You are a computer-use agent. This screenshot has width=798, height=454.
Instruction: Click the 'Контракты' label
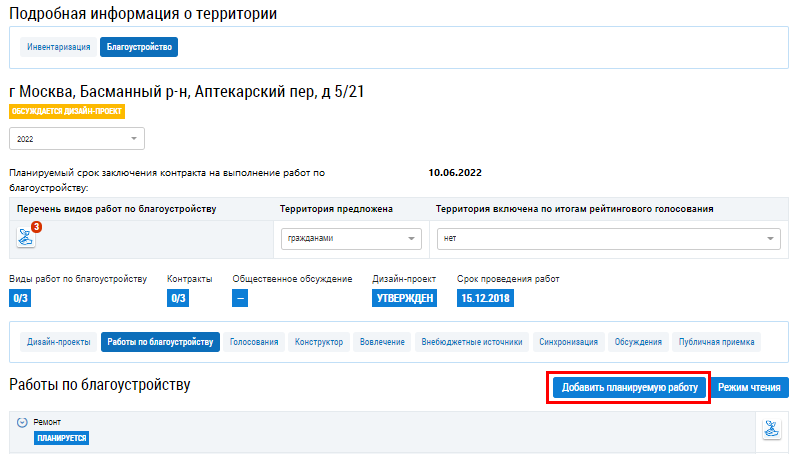point(189,279)
